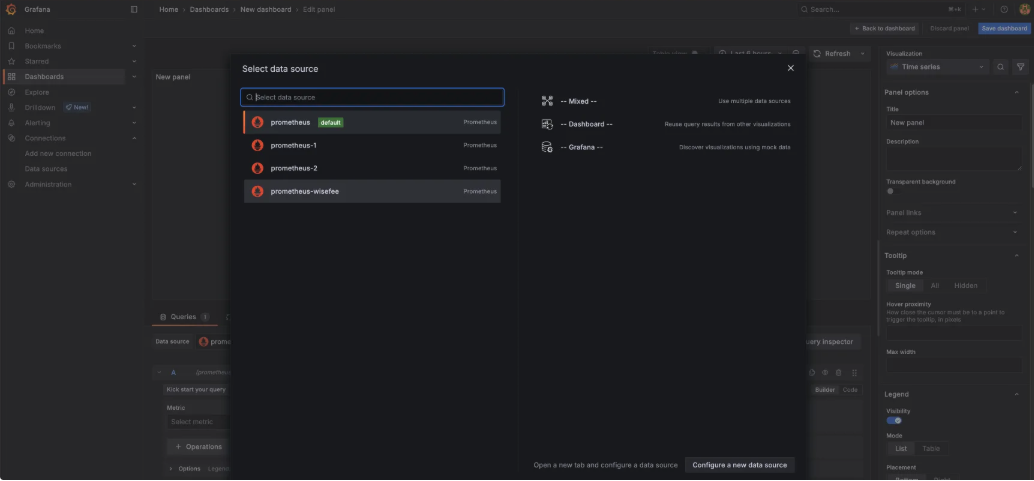Viewport: 1034px width, 481px height.
Task: Click Configure a new data source
Action: coord(740,465)
